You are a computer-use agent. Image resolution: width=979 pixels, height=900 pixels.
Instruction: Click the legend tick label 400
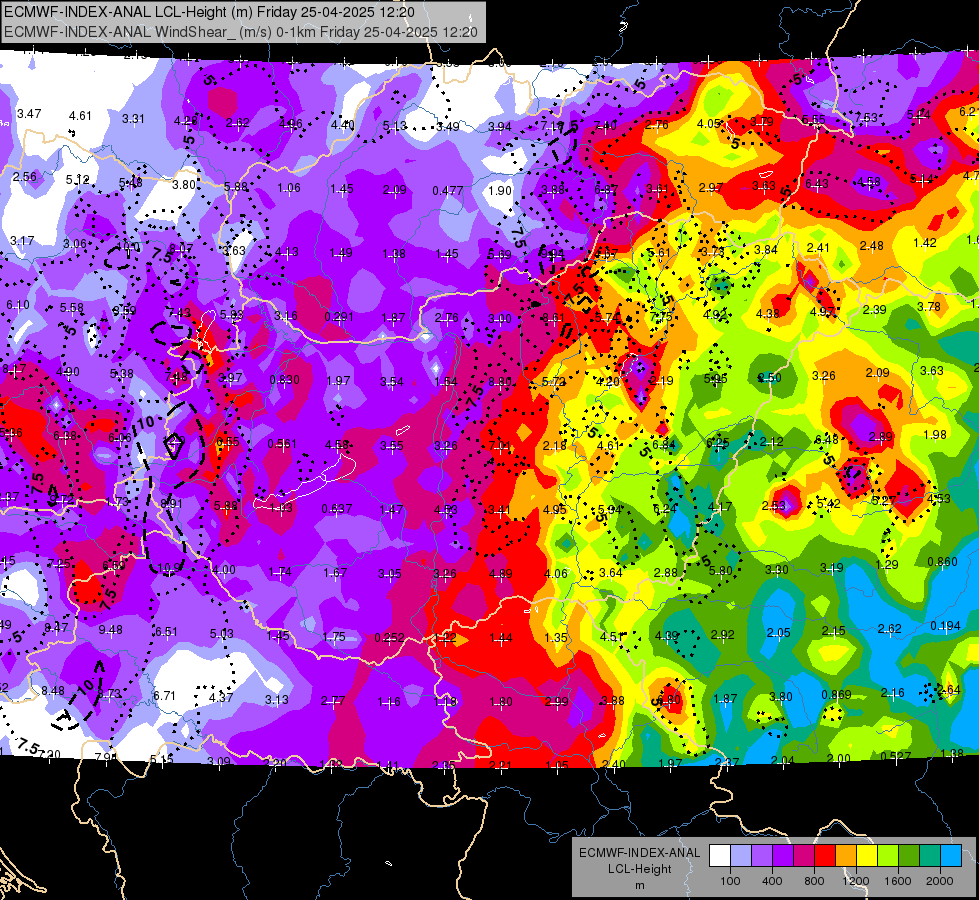(772, 881)
